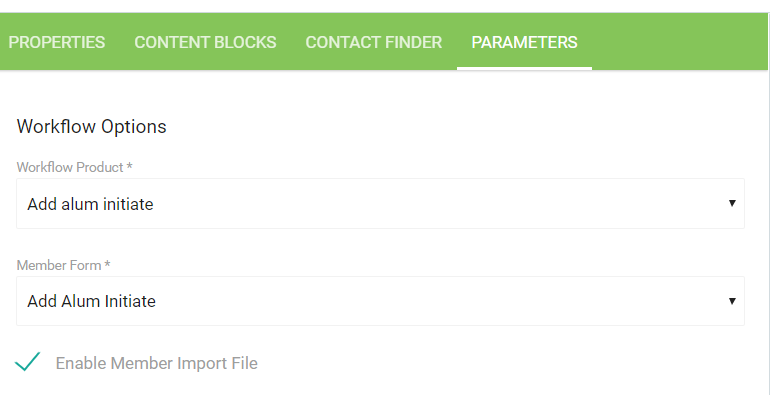Switch to the PROPERTIES tab
The height and width of the screenshot is (395, 772).
point(57,42)
